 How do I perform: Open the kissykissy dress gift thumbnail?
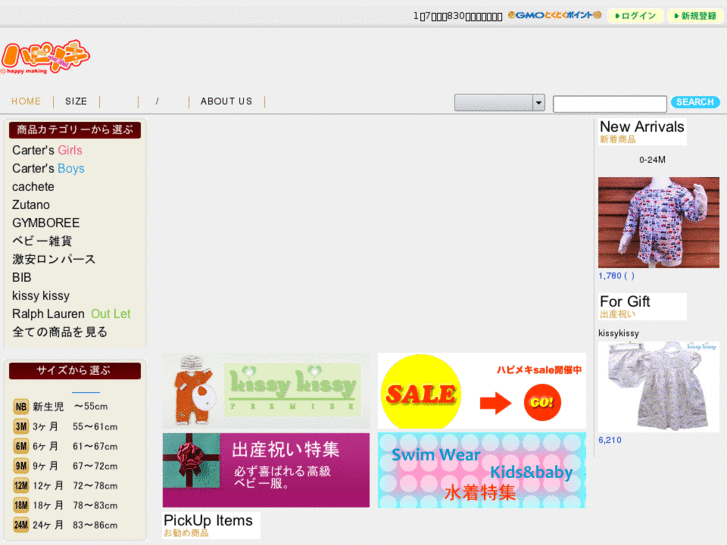pyautogui.click(x=658, y=387)
